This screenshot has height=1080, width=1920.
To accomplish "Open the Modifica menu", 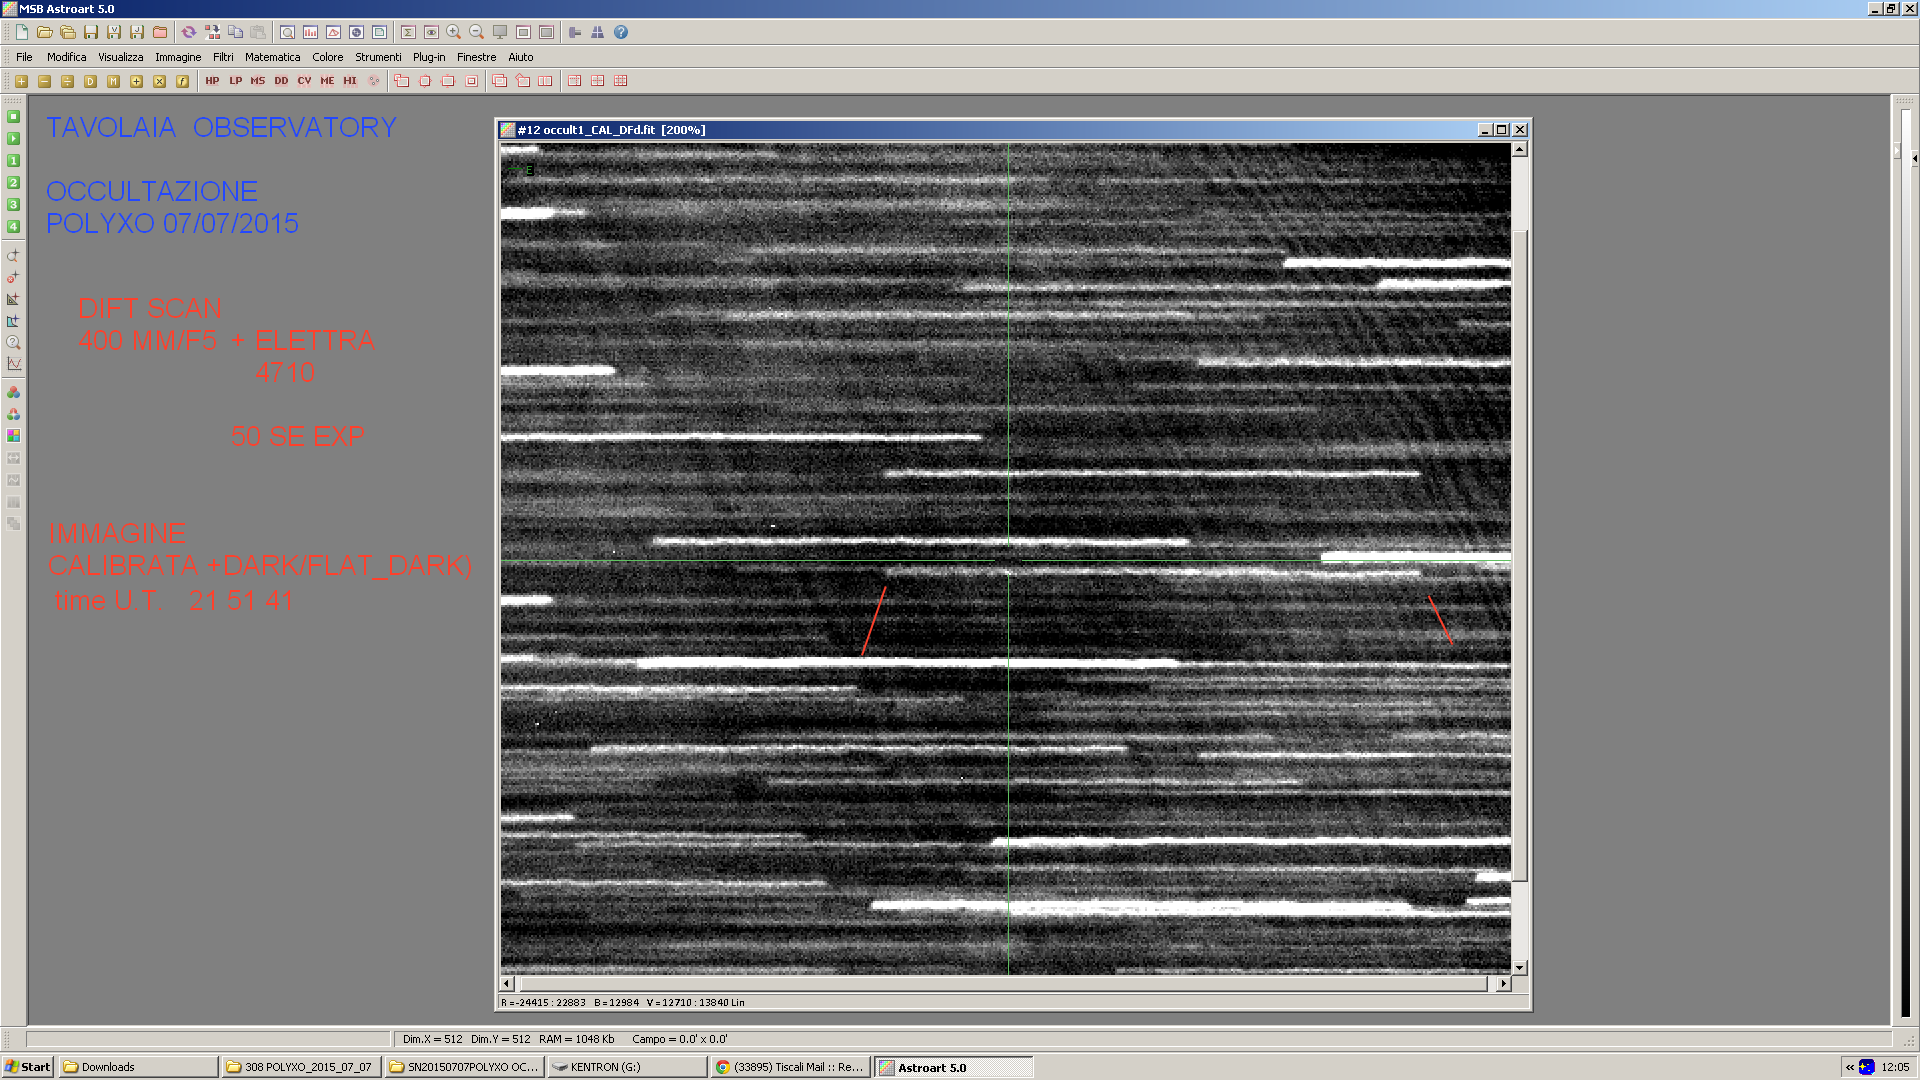I will pyautogui.click(x=66, y=57).
